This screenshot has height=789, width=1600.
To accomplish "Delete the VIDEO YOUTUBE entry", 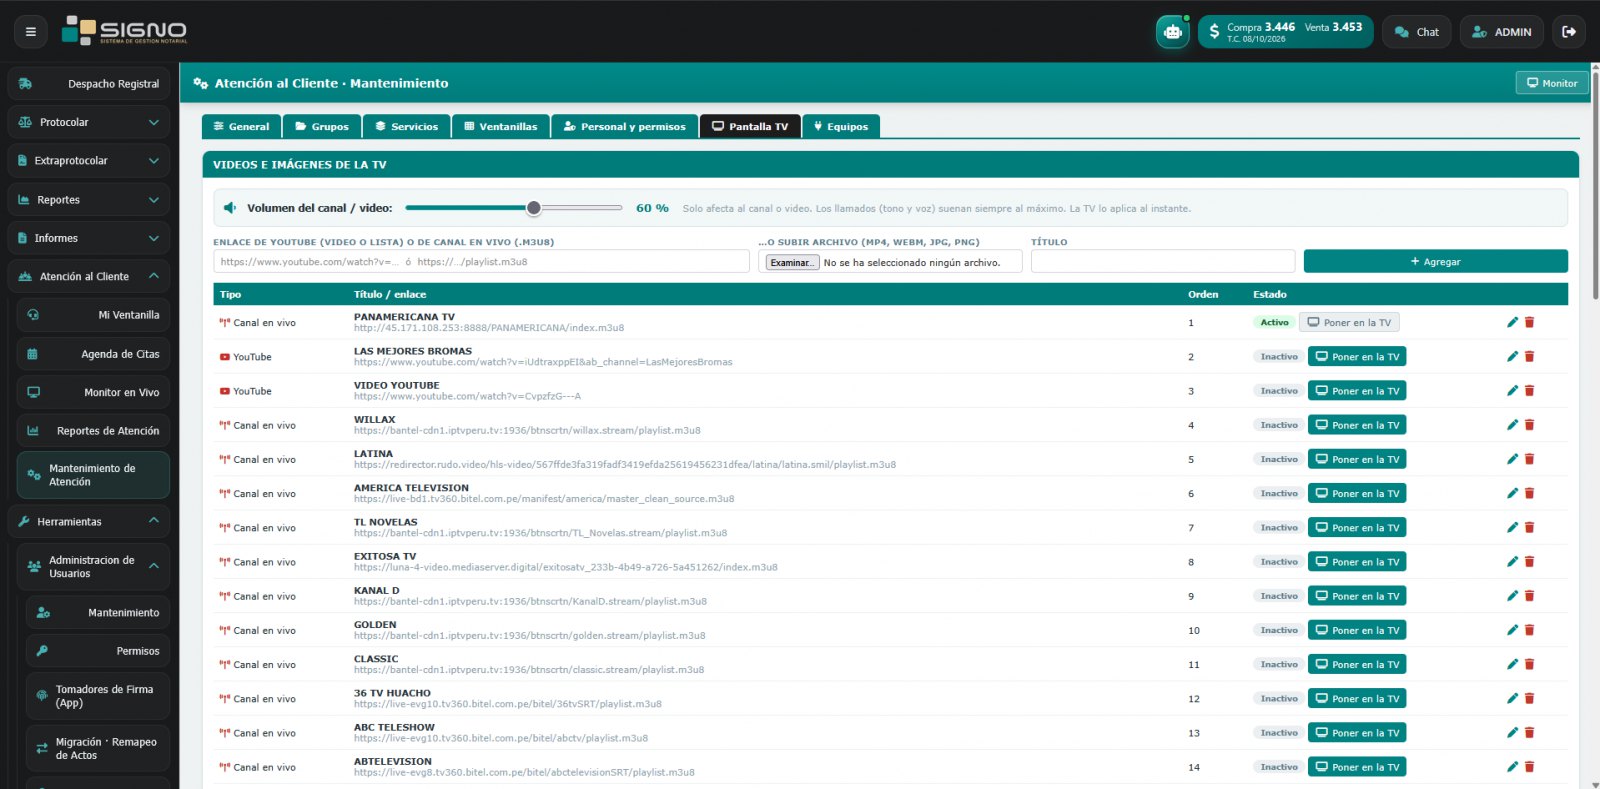I will [1530, 391].
